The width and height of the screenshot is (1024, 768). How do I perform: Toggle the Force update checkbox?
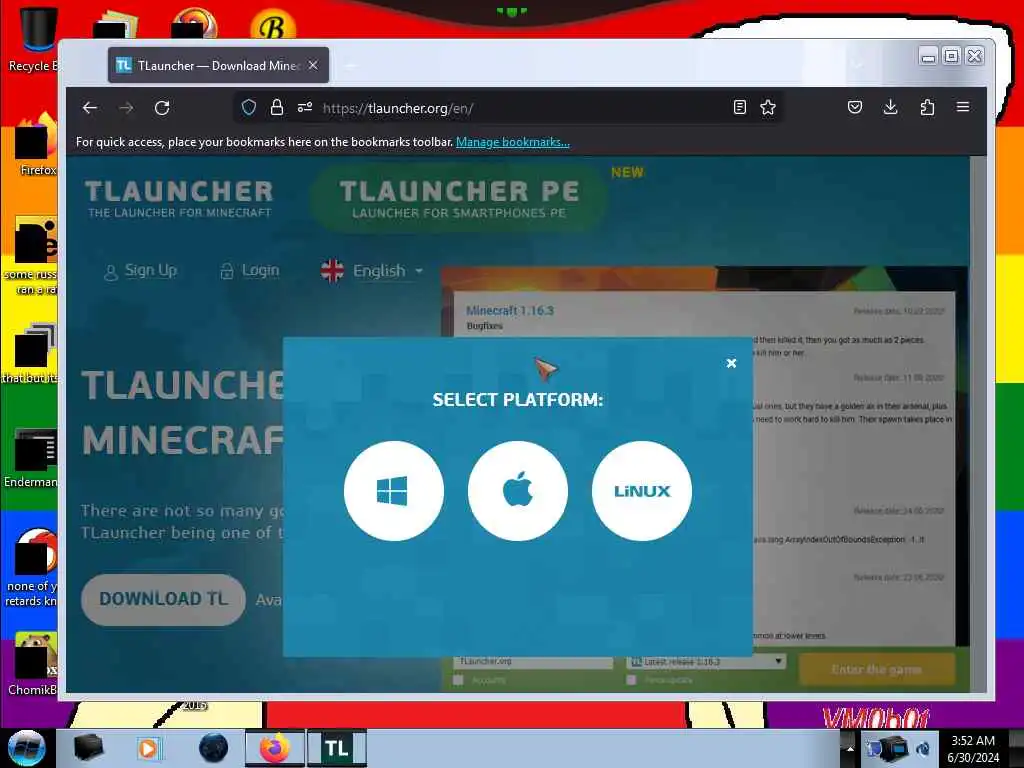coord(631,680)
